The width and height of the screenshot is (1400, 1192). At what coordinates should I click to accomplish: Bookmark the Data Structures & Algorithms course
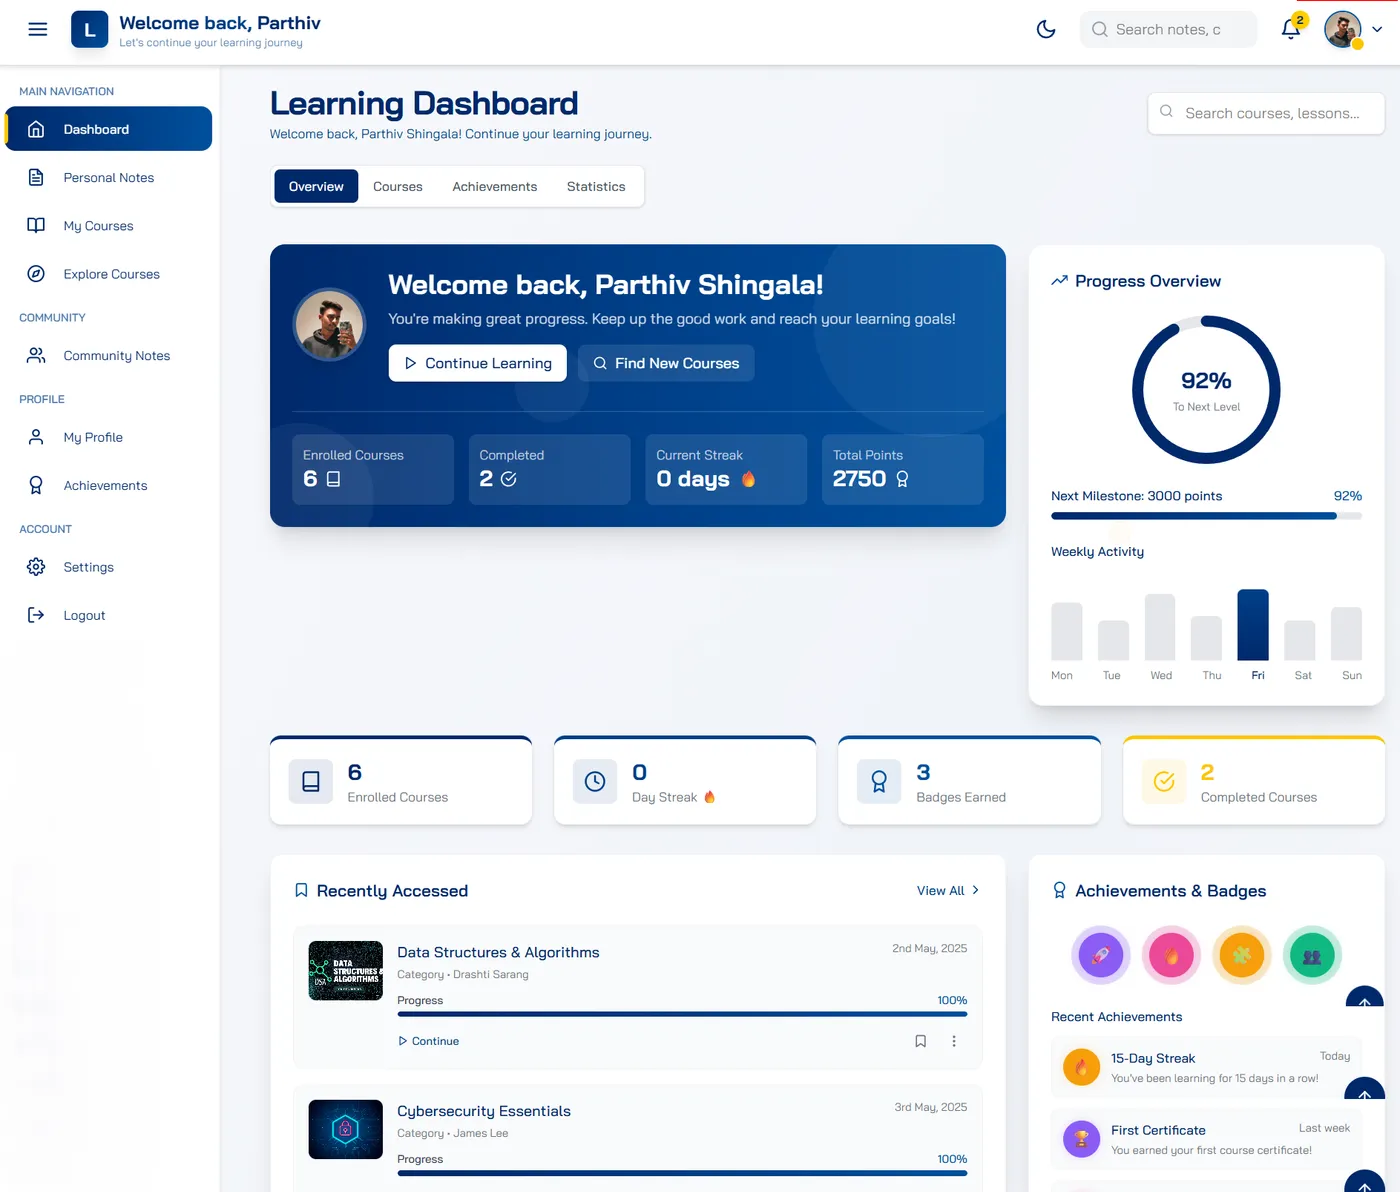pos(920,1041)
